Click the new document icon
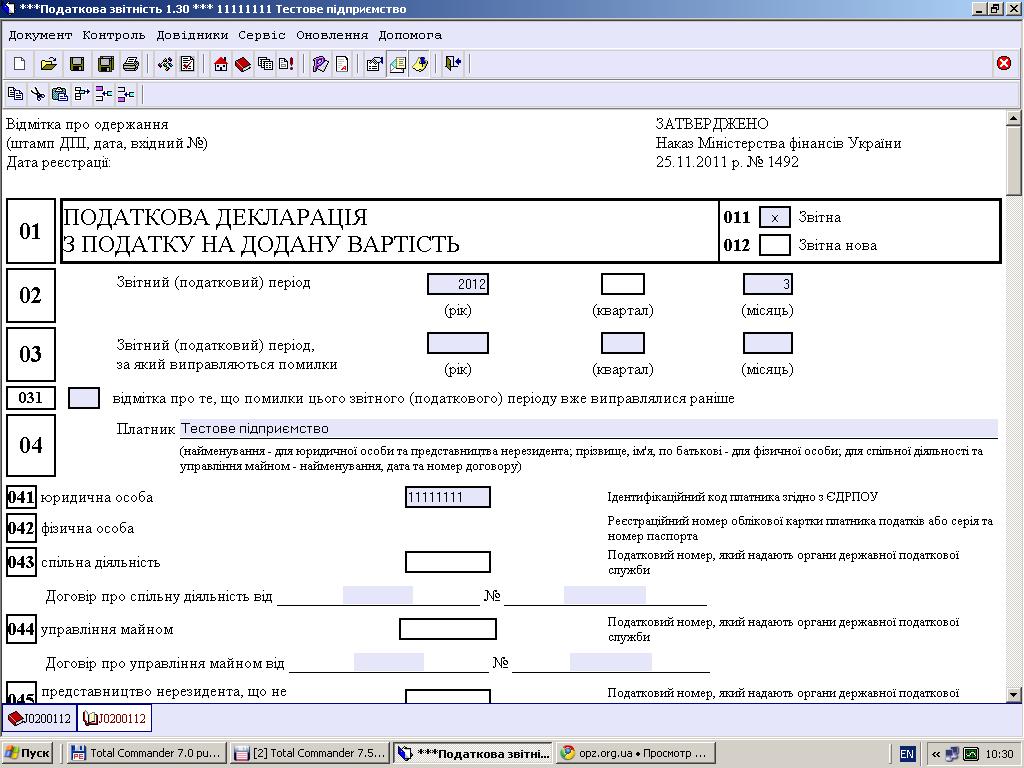 [19, 64]
